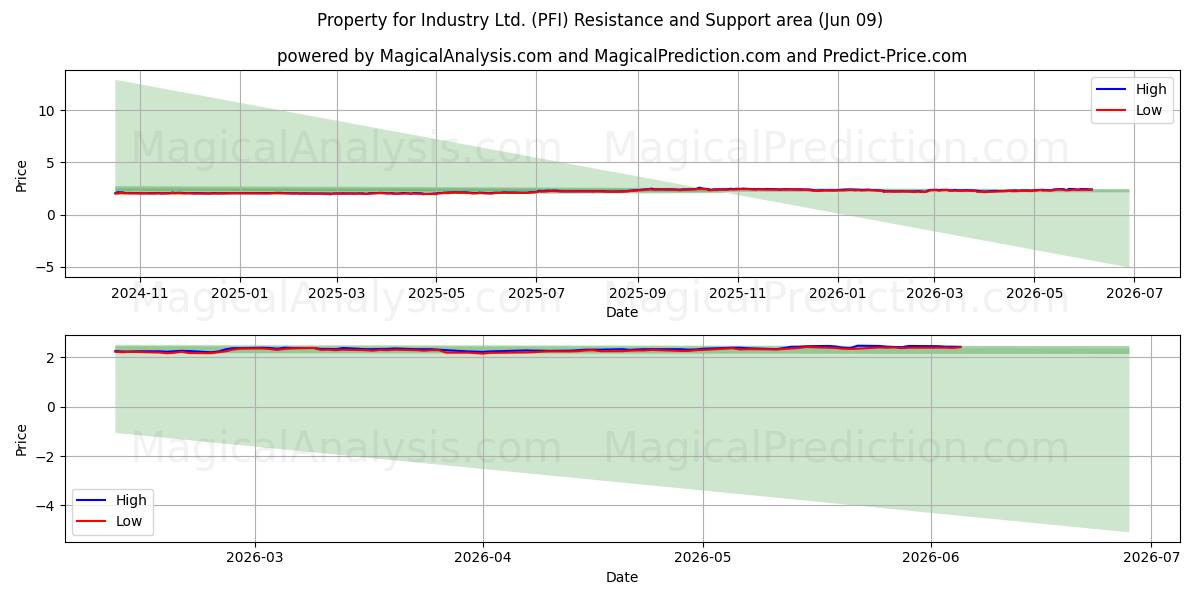Click the '2025-03' x-axis label in the top chart

click(x=337, y=294)
